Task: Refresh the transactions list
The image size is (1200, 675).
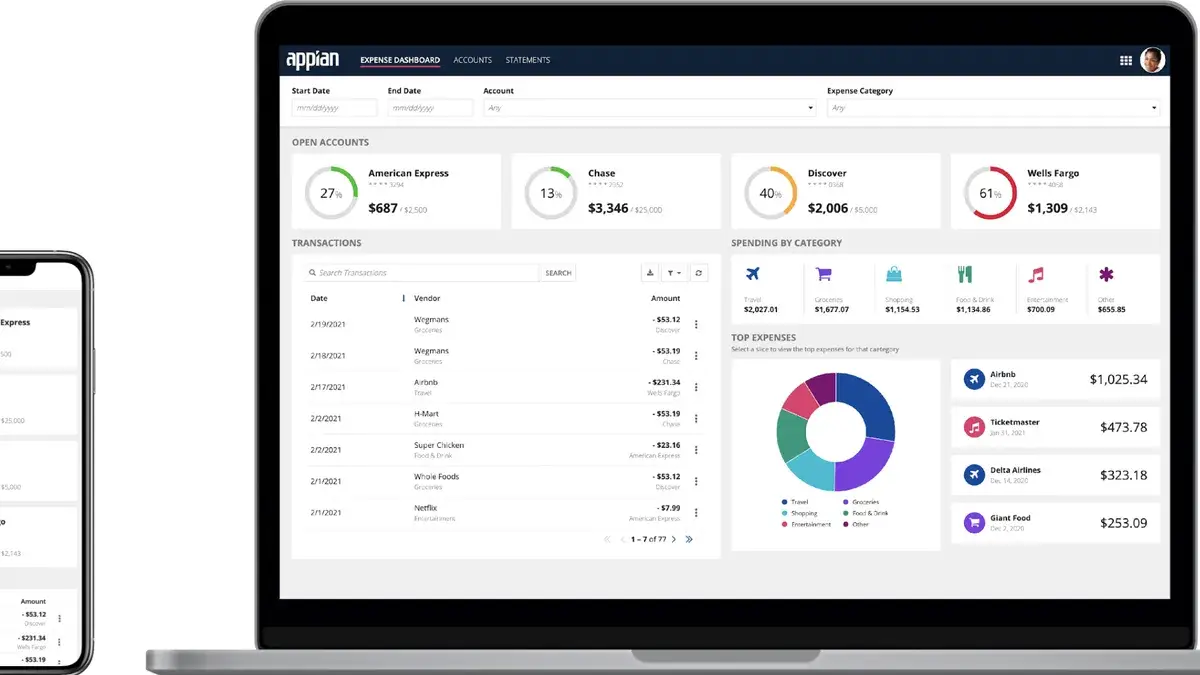Action: point(698,272)
